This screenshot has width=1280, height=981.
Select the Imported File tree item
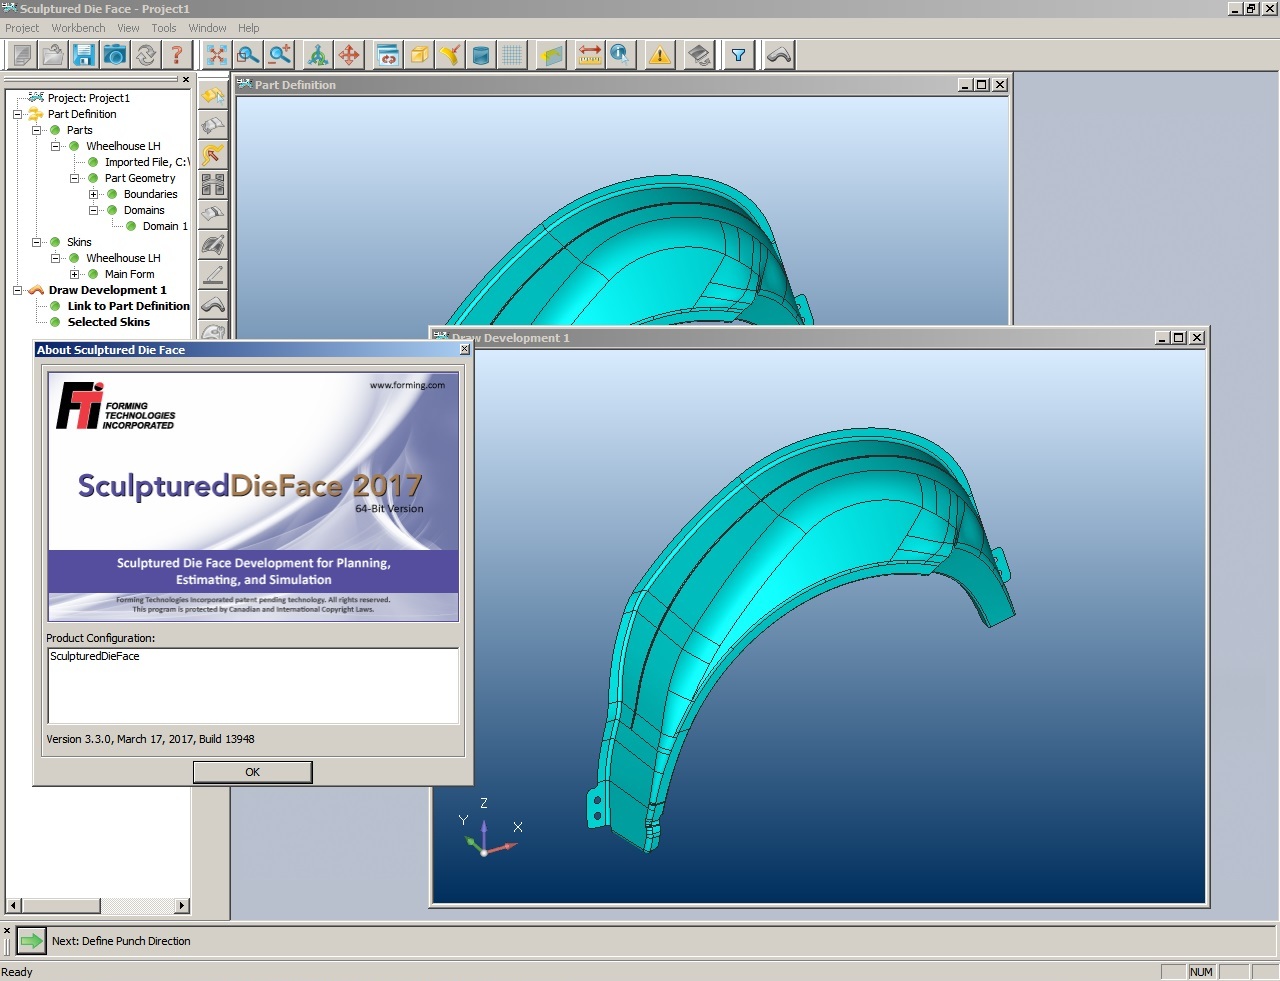(146, 162)
